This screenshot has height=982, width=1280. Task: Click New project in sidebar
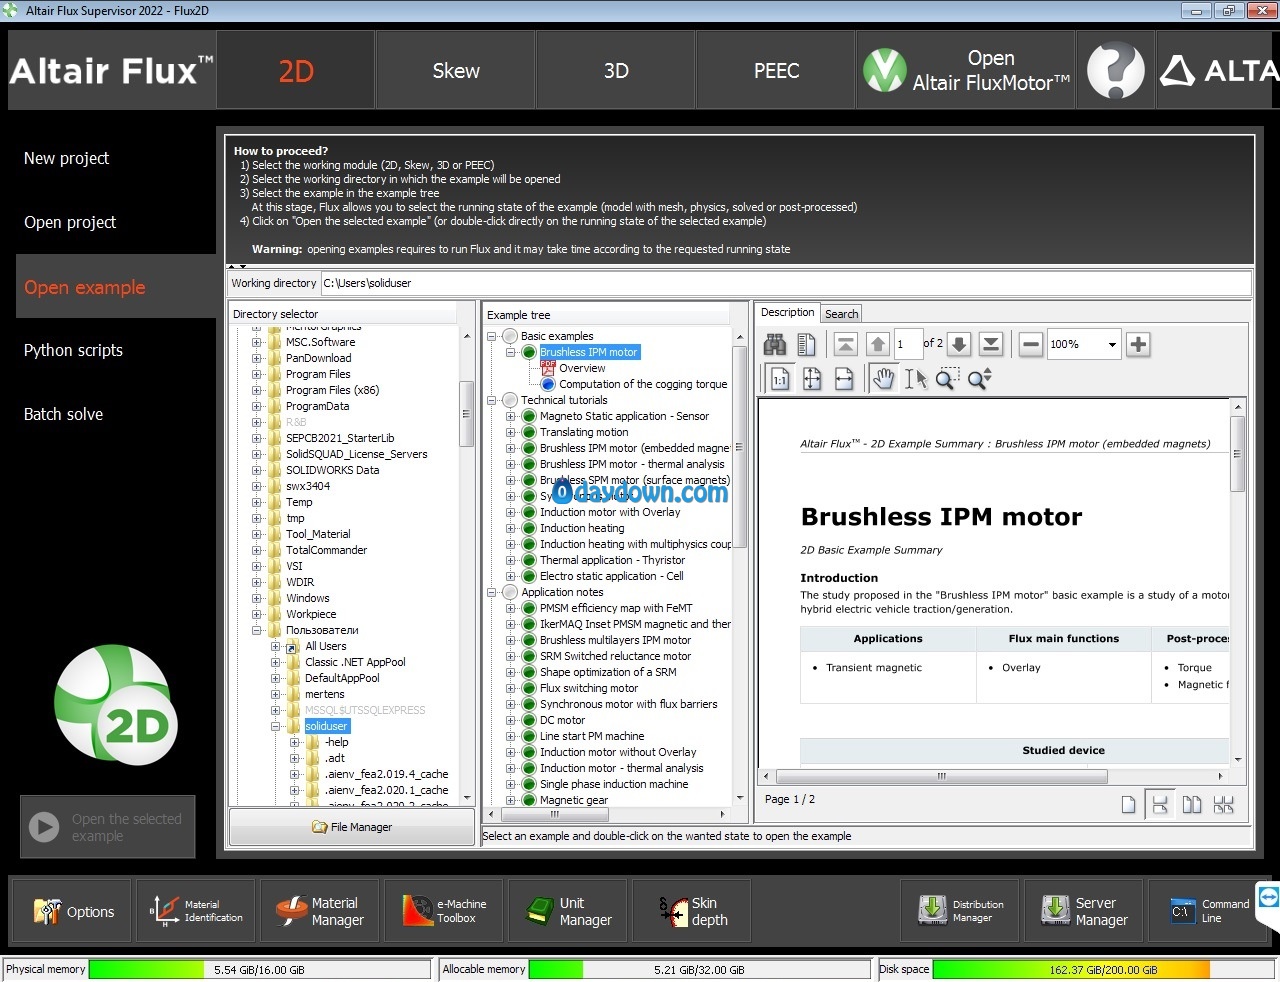(66, 158)
